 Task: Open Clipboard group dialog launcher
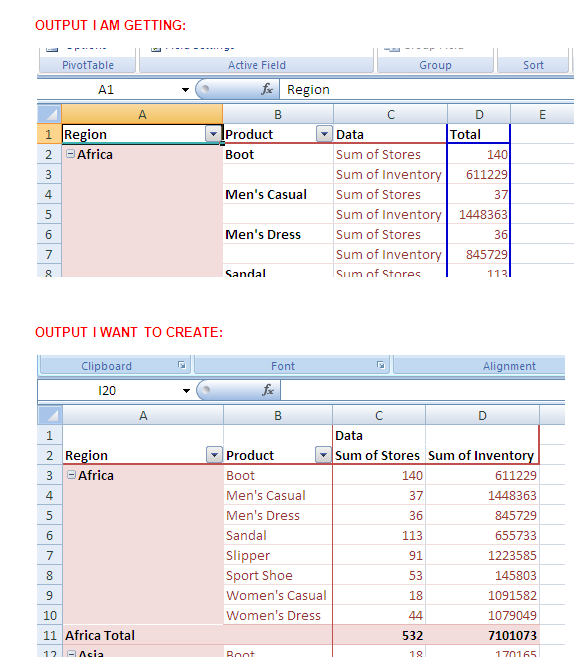click(x=182, y=365)
